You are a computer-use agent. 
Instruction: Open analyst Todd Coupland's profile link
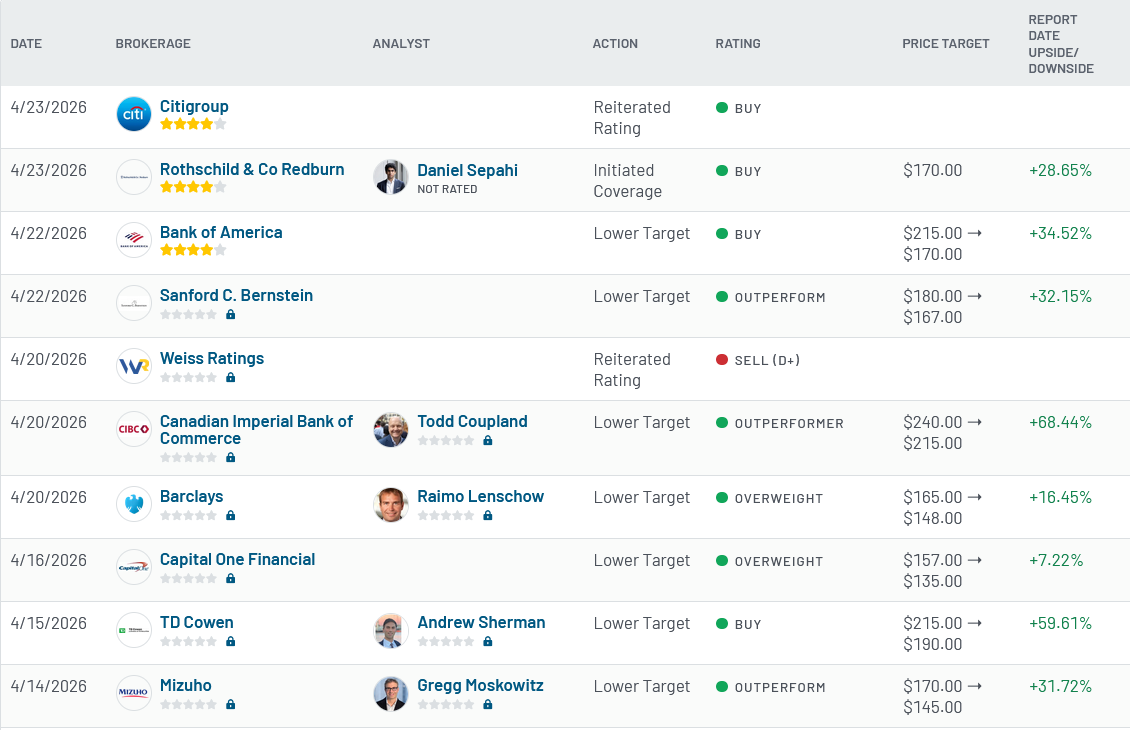(x=473, y=422)
